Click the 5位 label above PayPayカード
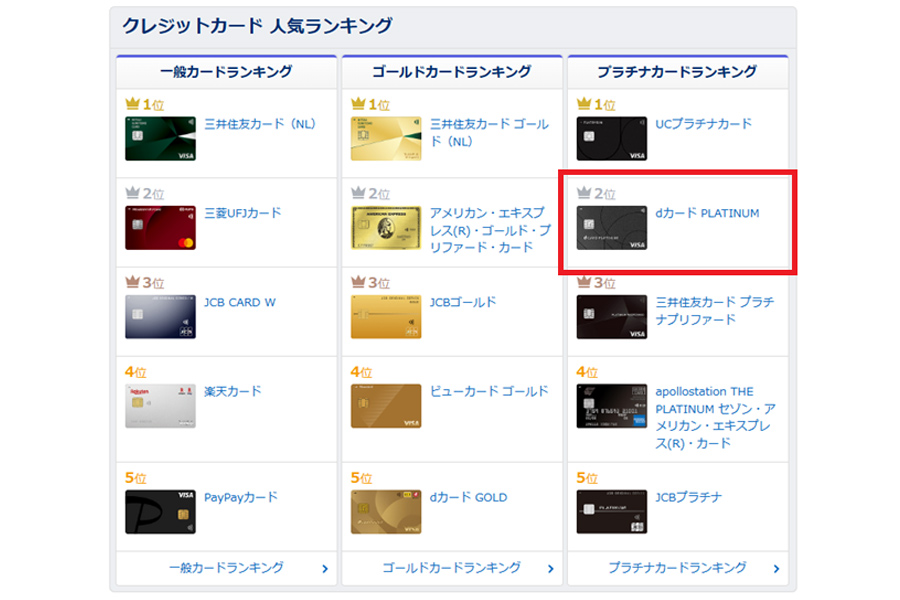Screen dimensions: 900x600 [135, 478]
